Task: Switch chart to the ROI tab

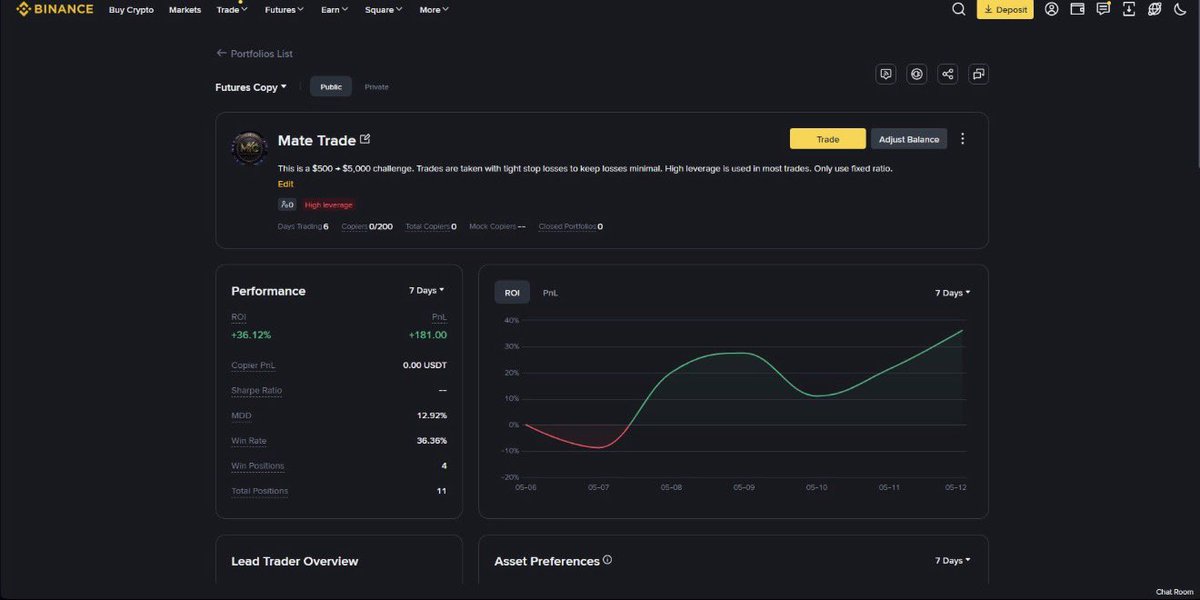Action: pos(512,293)
